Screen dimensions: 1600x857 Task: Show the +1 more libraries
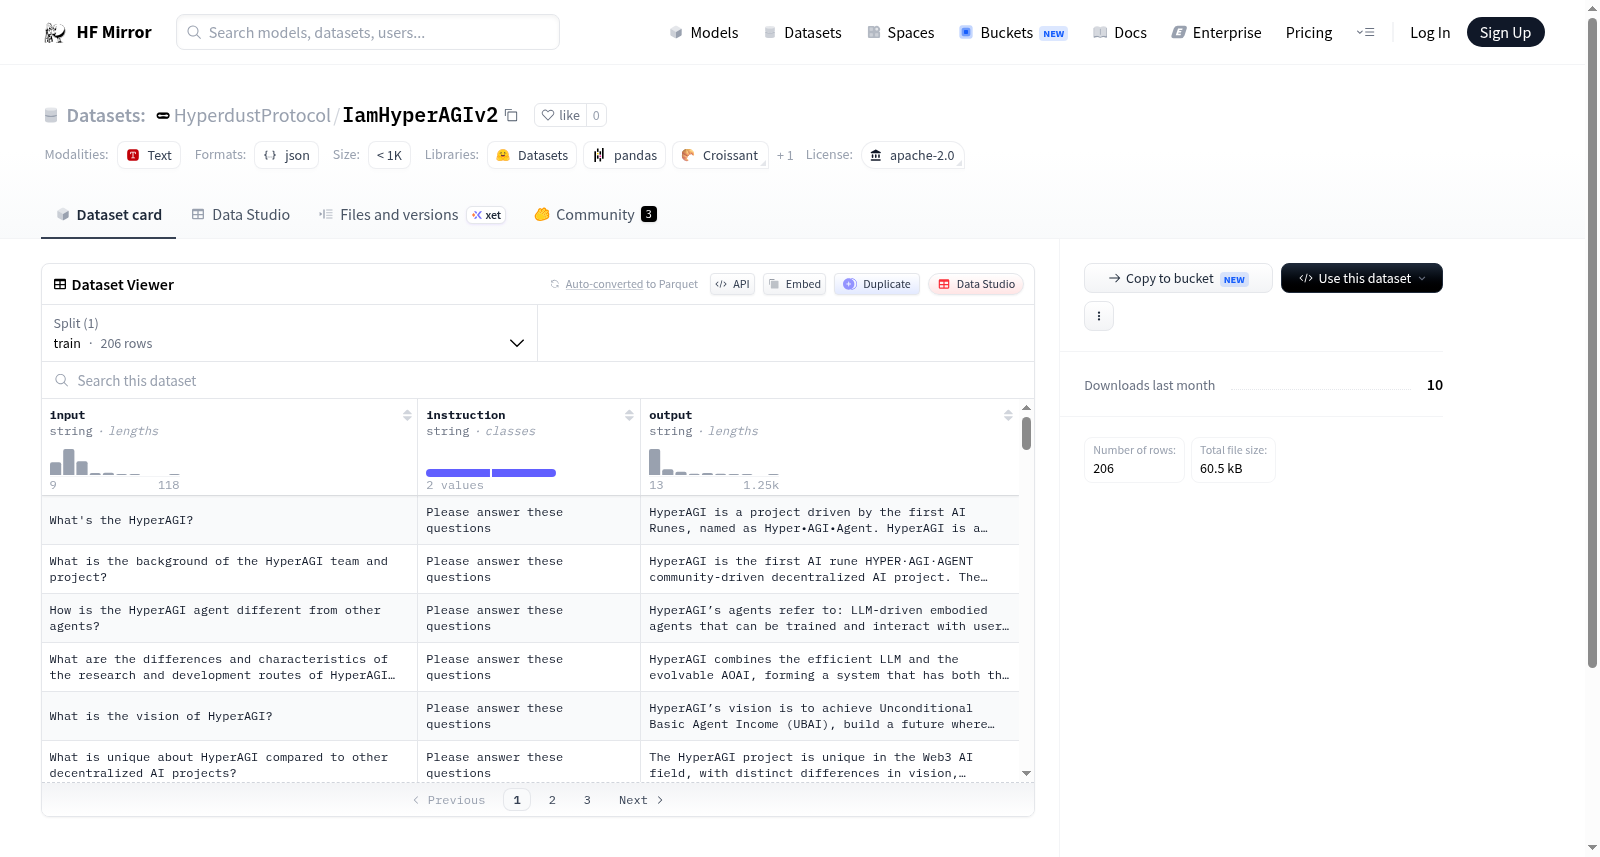pyautogui.click(x=785, y=156)
